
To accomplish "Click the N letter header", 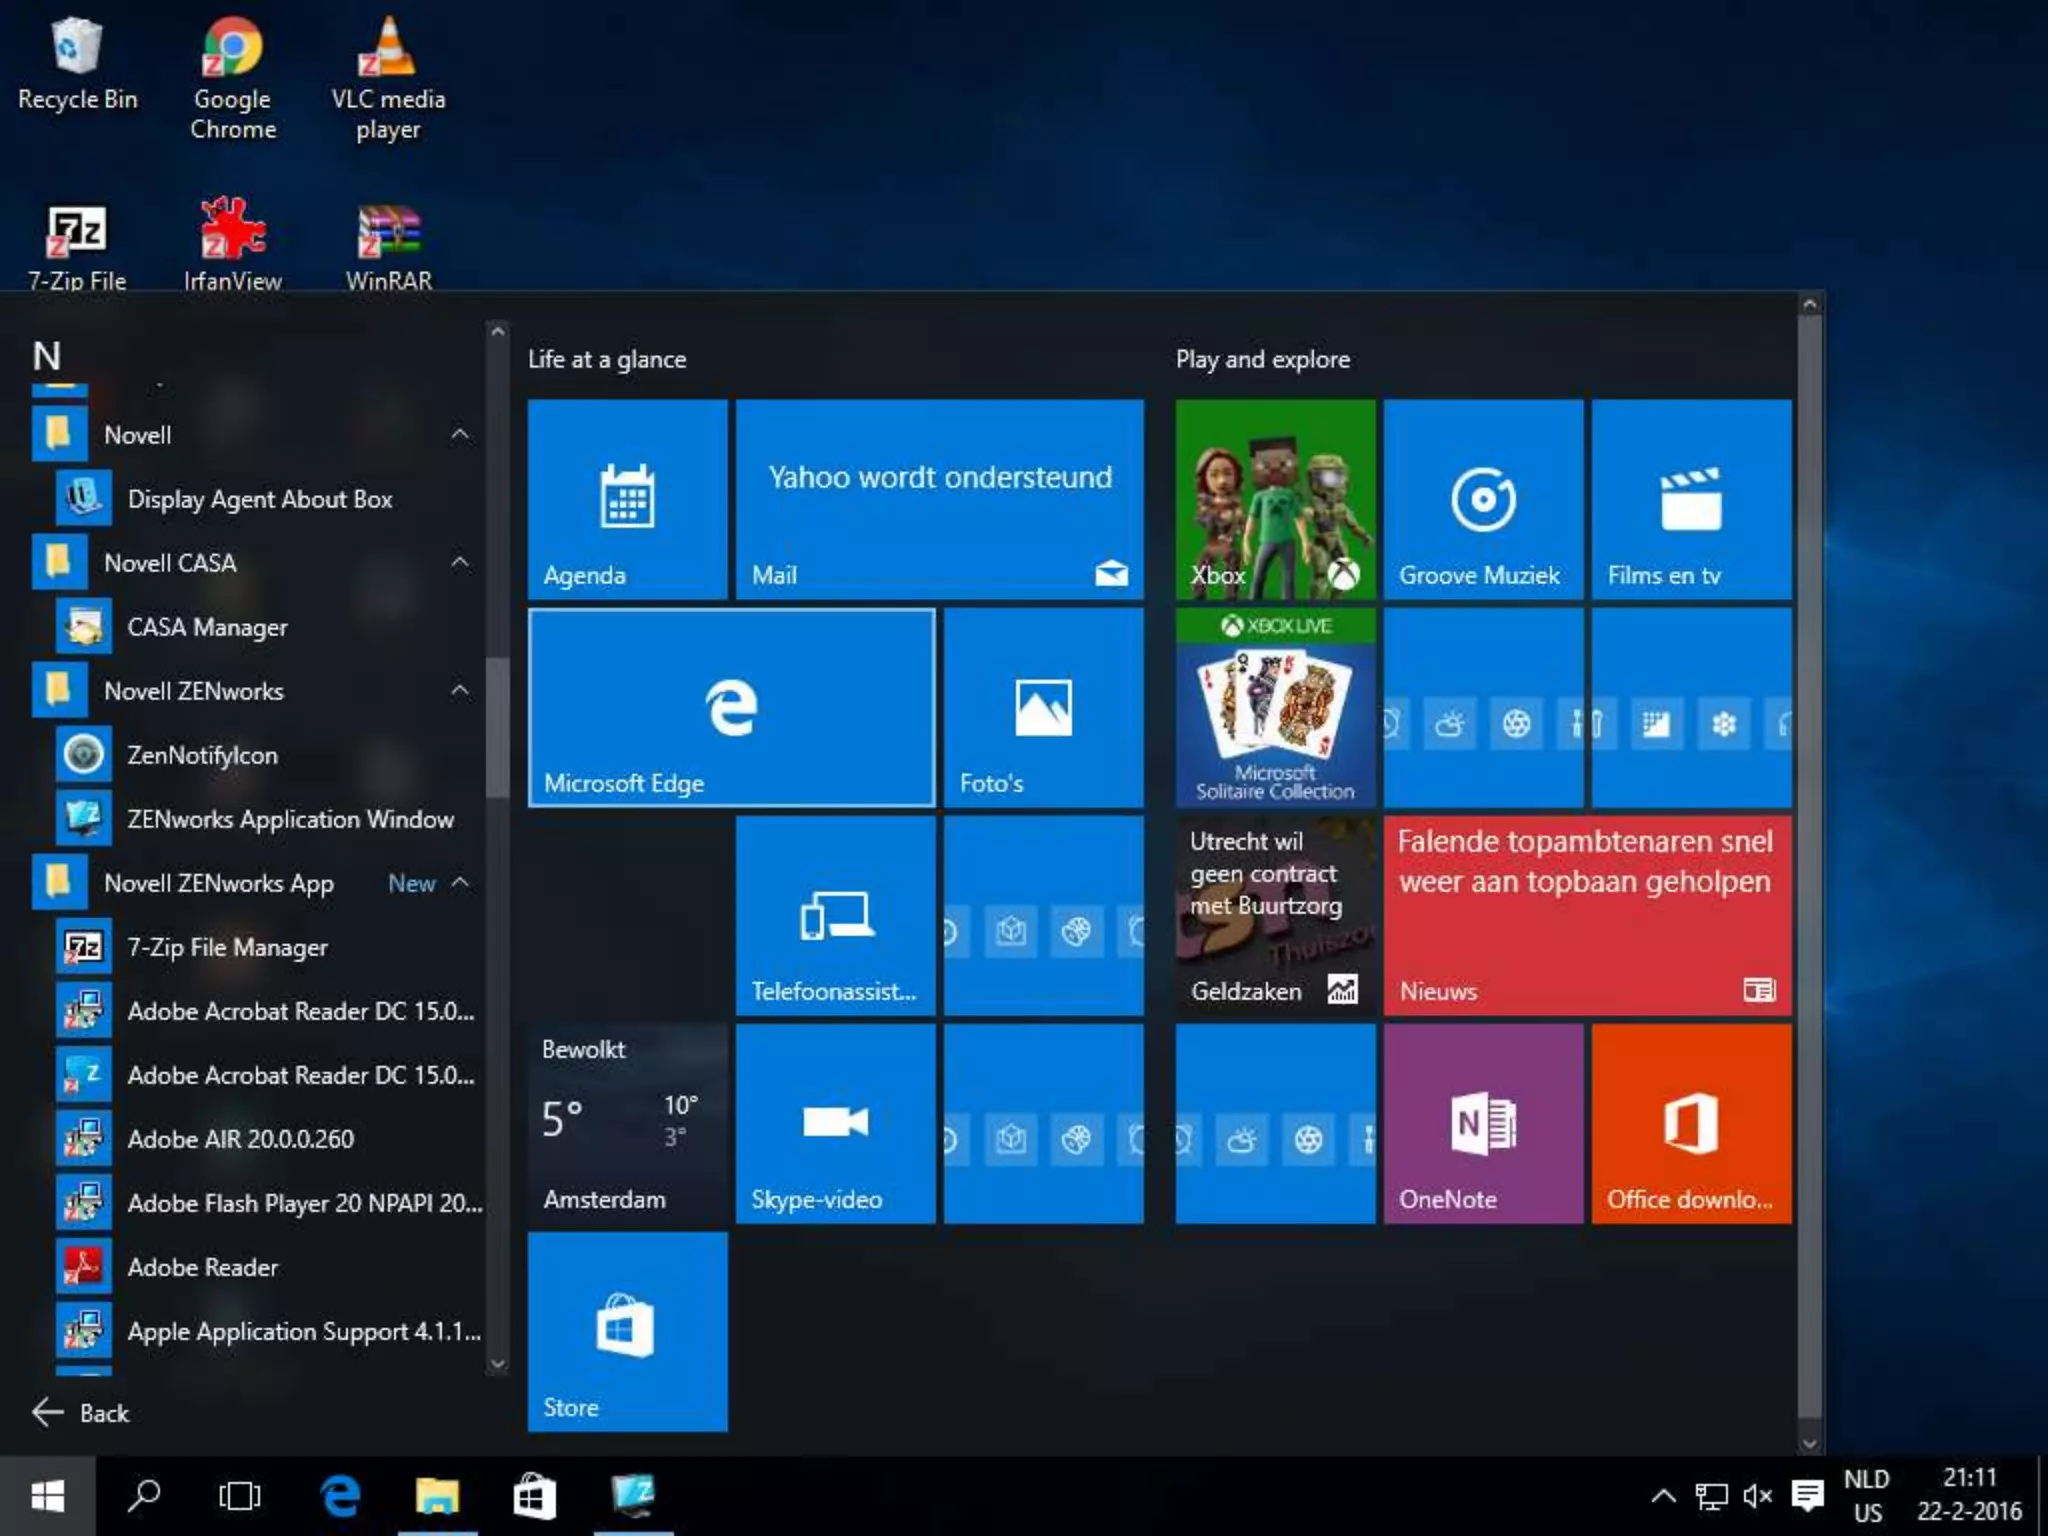I will (x=47, y=356).
